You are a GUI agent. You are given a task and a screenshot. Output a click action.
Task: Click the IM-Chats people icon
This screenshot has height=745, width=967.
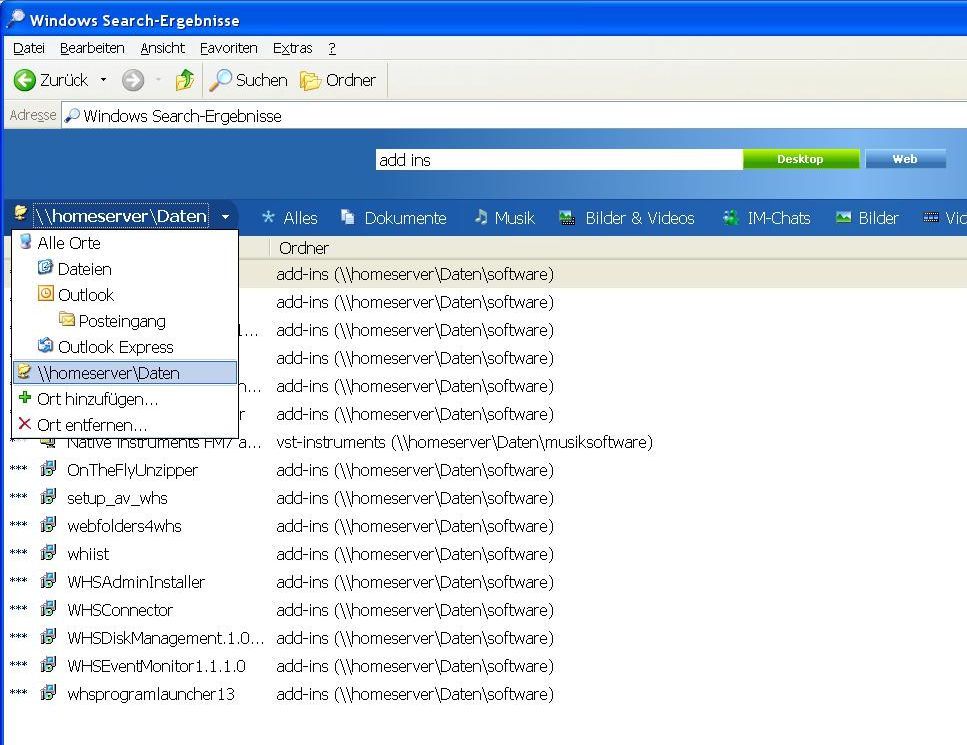click(x=731, y=217)
